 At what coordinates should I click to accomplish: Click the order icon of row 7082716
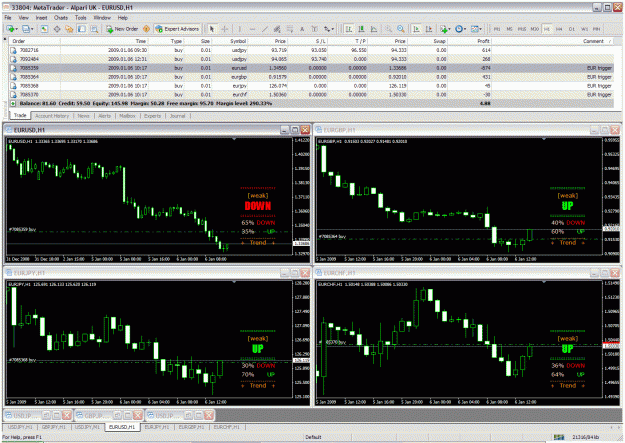13,50
